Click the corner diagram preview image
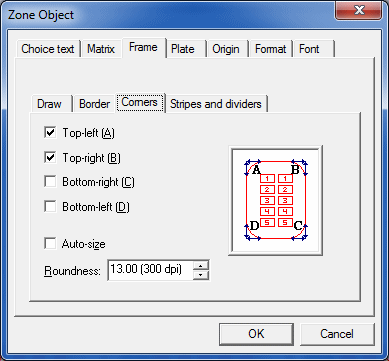389x361 pixels. pos(275,200)
